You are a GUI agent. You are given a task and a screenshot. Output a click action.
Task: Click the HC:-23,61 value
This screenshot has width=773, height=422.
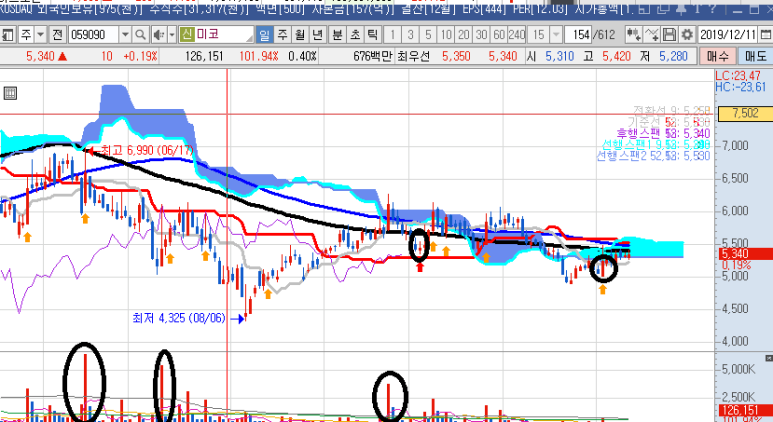click(x=741, y=87)
